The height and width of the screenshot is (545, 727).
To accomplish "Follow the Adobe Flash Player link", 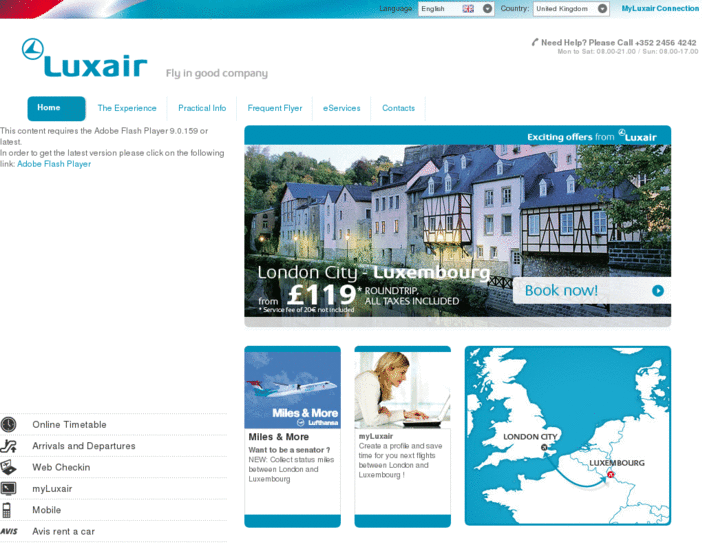I will [54, 164].
